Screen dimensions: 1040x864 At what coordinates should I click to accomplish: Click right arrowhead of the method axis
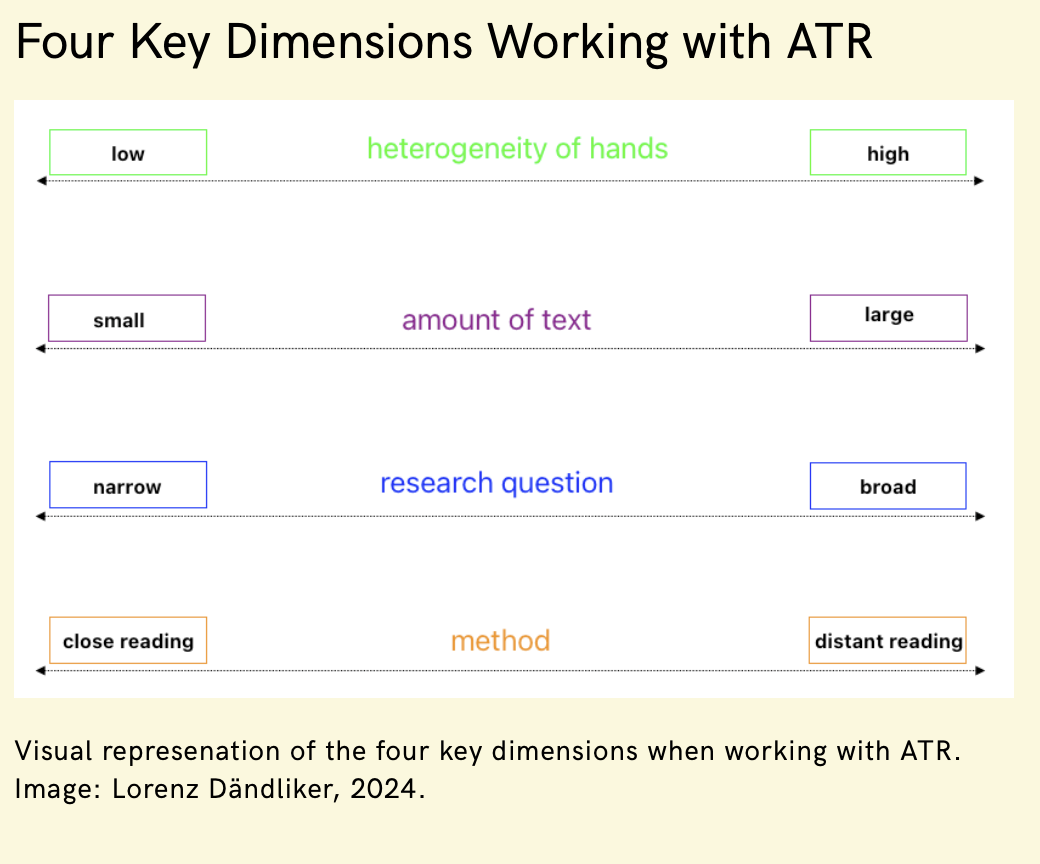(979, 670)
